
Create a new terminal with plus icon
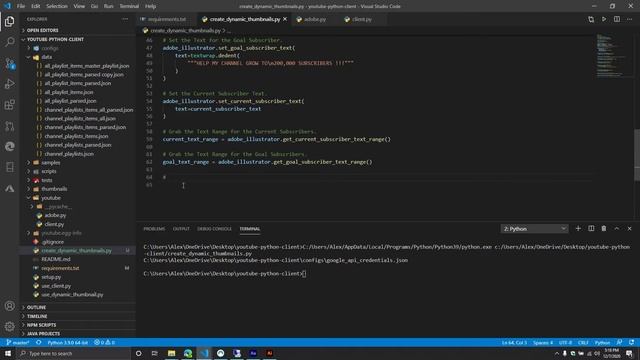(578, 229)
